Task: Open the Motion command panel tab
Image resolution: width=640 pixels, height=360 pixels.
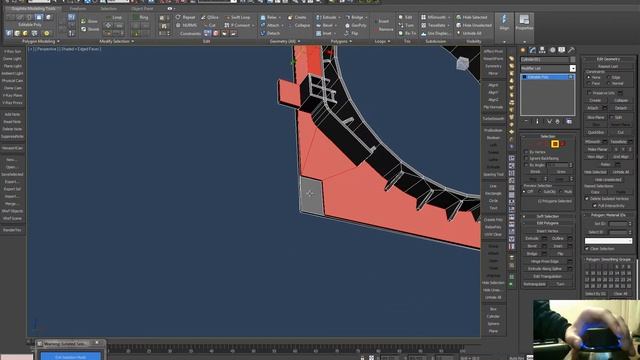Action: [552, 50]
